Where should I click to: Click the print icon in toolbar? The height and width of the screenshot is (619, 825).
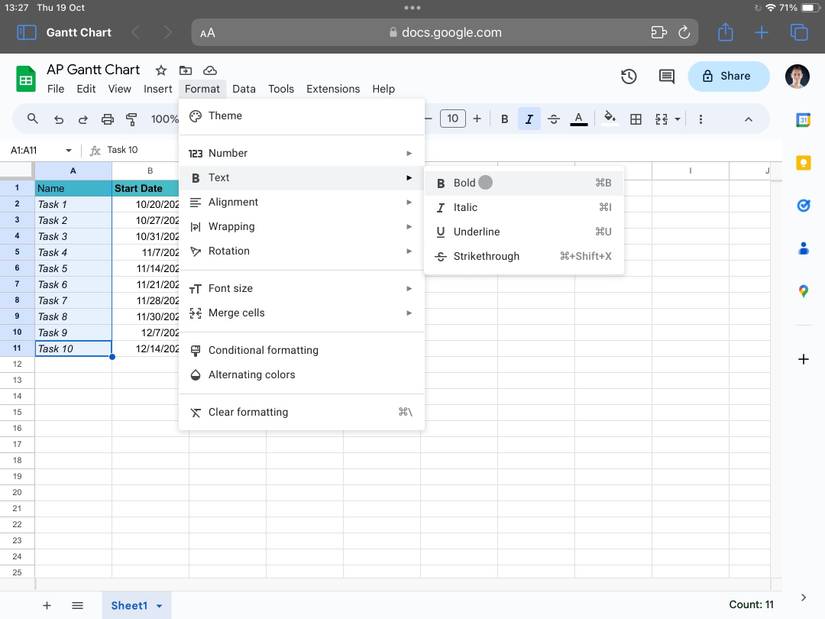click(108, 119)
